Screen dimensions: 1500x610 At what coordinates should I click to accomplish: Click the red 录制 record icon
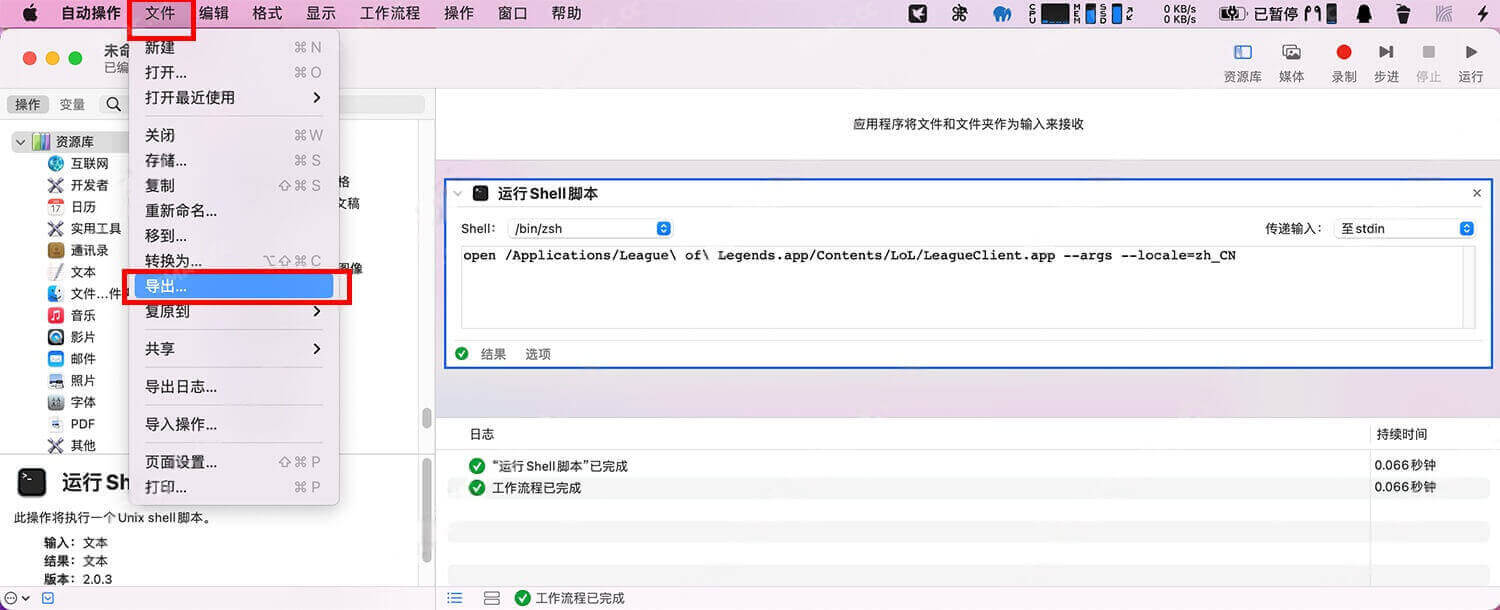[x=1343, y=52]
